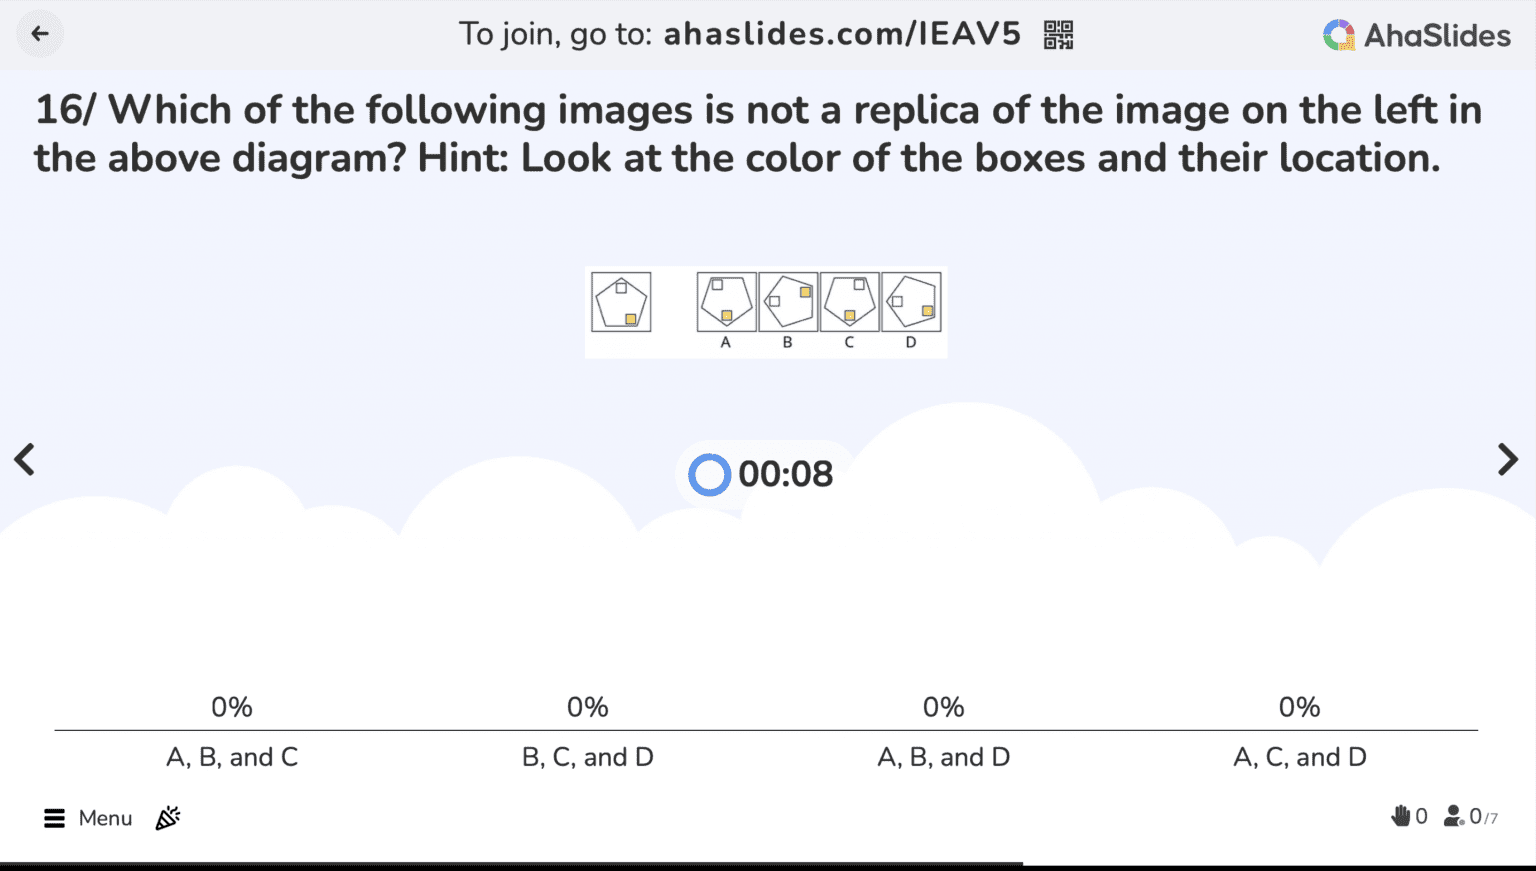
Task: Expand the Menu at the bottom left
Action: (x=53, y=817)
